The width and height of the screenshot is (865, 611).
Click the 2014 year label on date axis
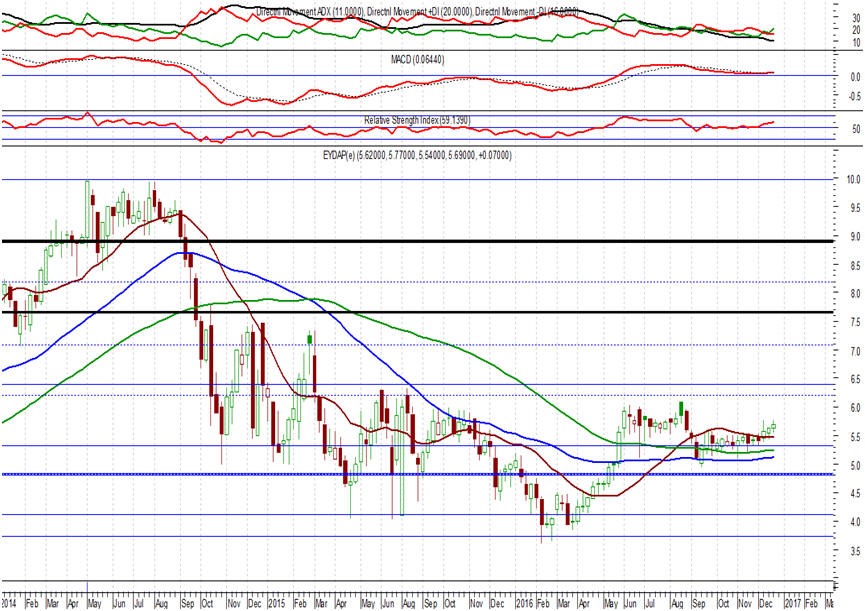[x=8, y=603]
